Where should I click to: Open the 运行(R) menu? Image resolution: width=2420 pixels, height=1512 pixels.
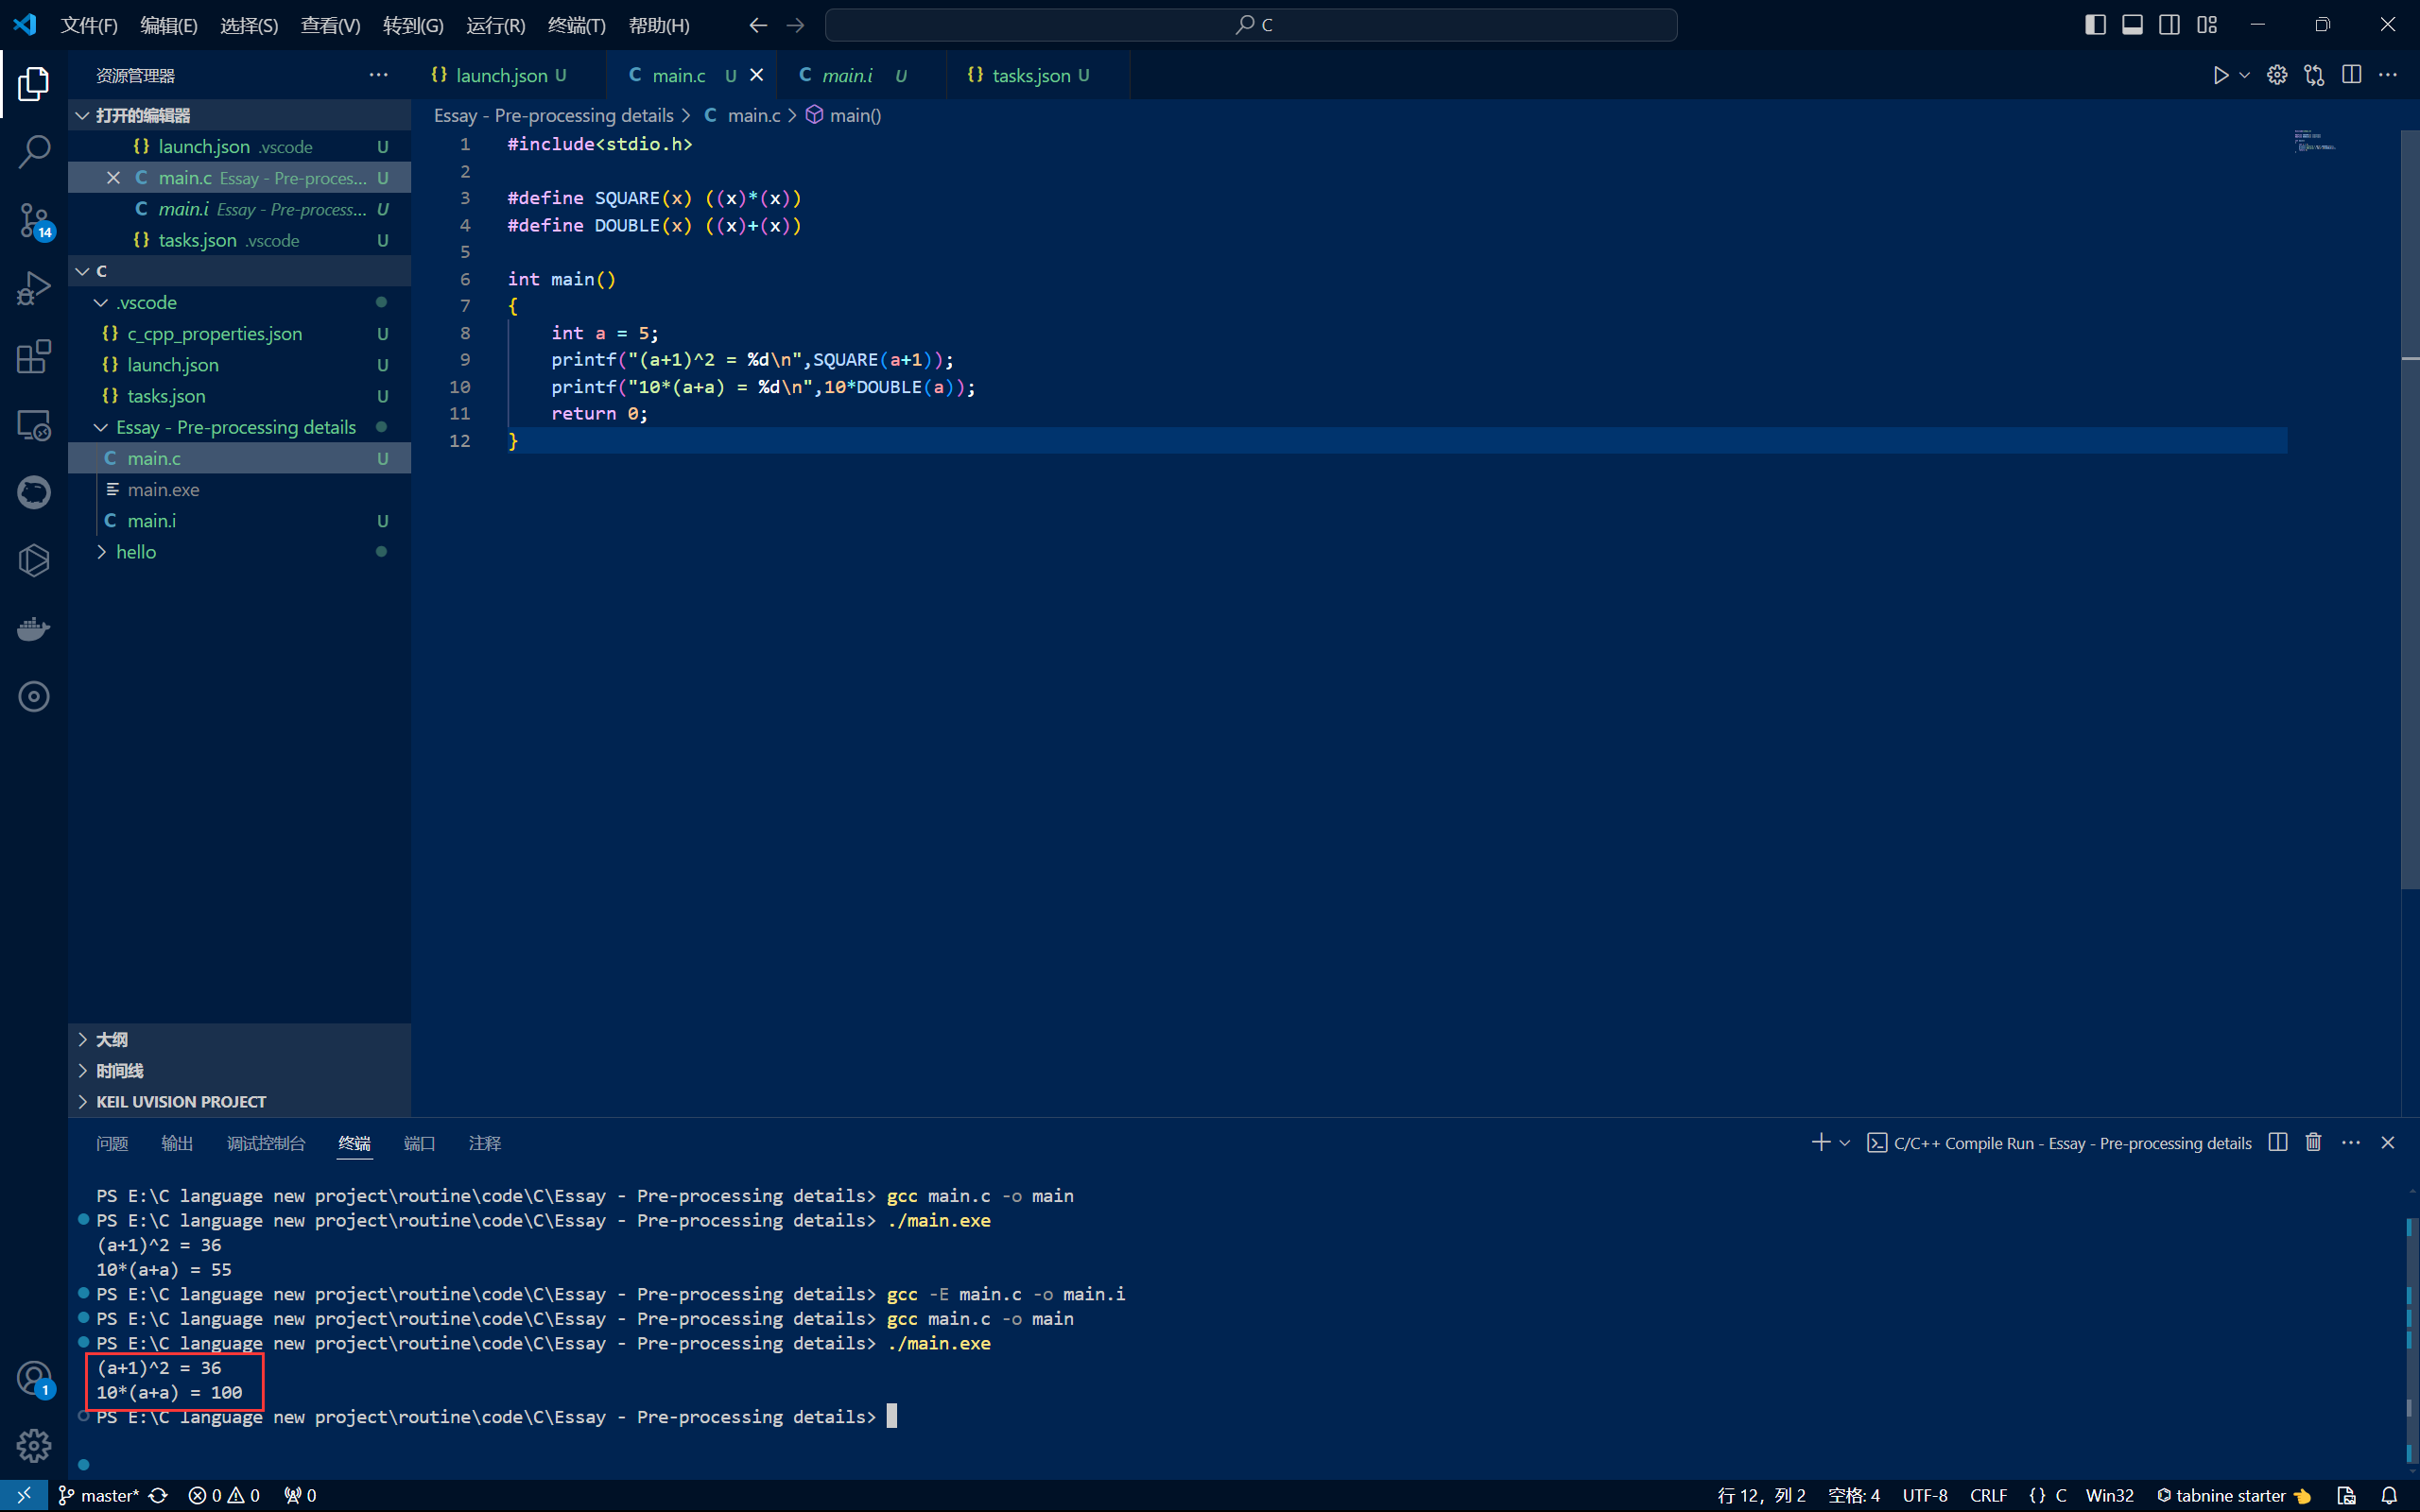tap(495, 25)
